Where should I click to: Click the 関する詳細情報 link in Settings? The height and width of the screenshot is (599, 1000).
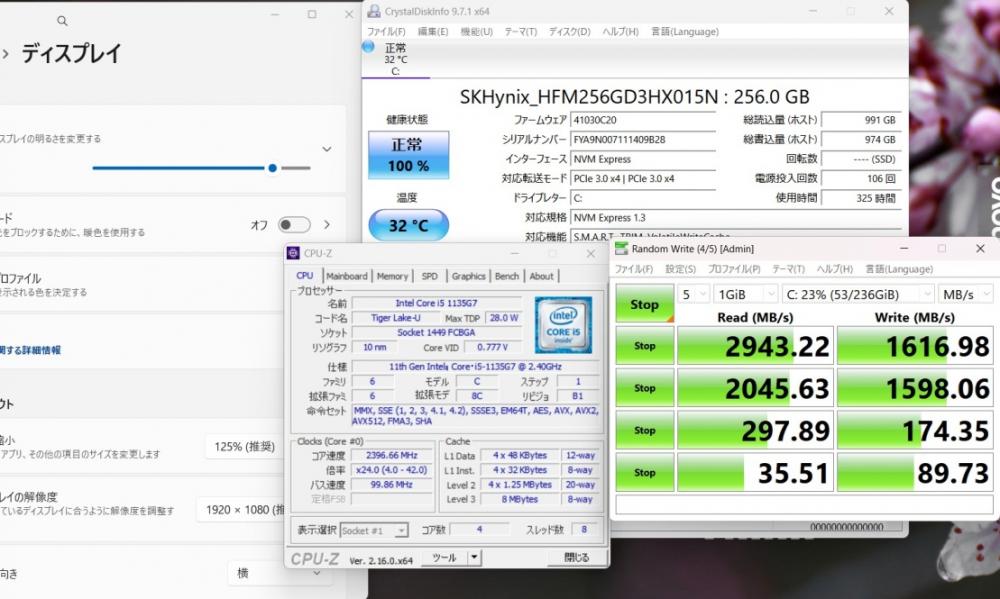pos(31,350)
